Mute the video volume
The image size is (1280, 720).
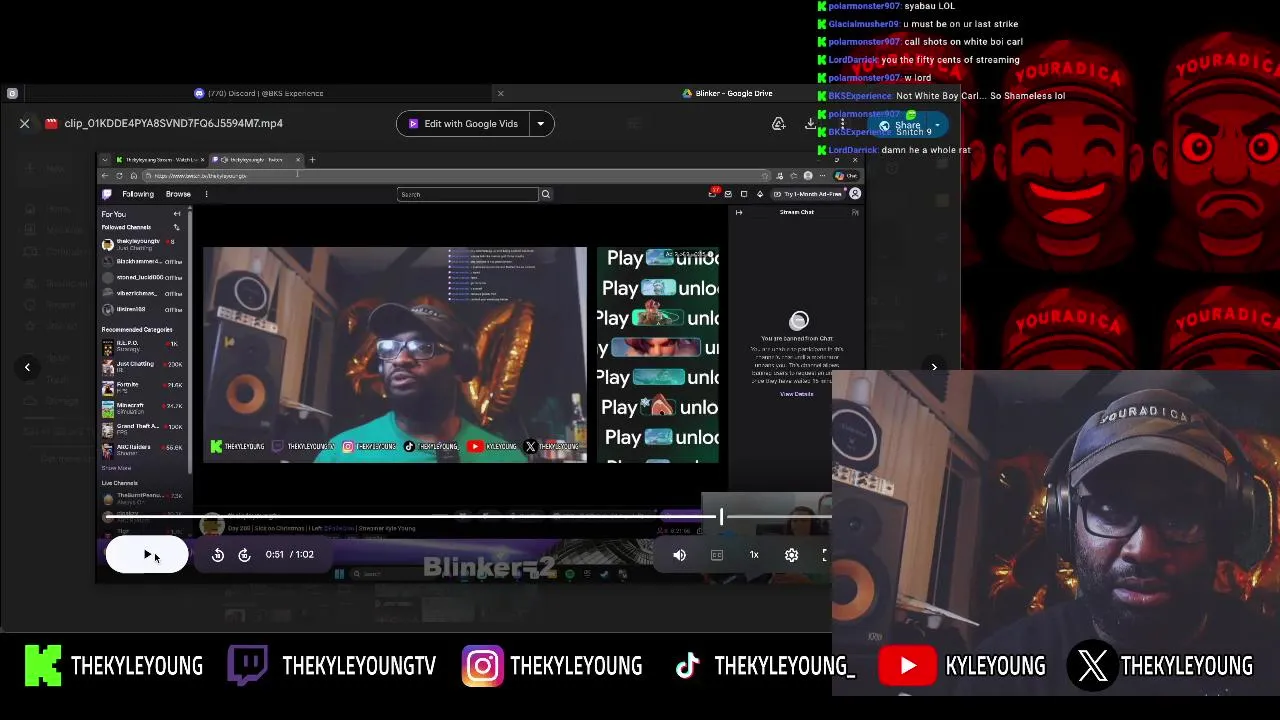click(x=680, y=555)
